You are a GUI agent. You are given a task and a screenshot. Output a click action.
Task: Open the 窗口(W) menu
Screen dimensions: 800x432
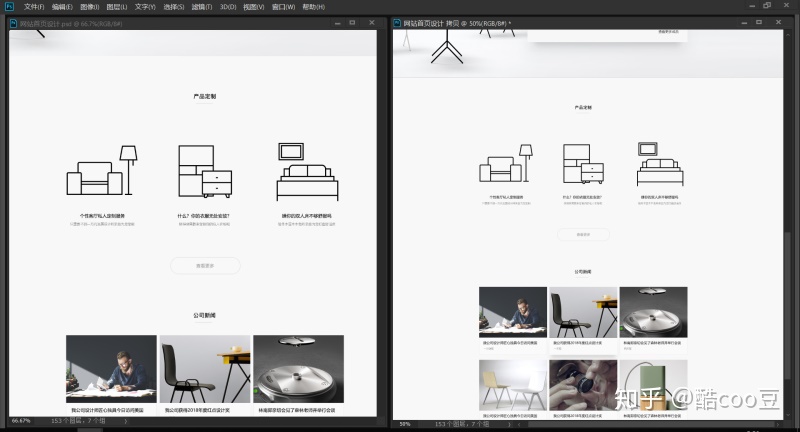[283, 7]
